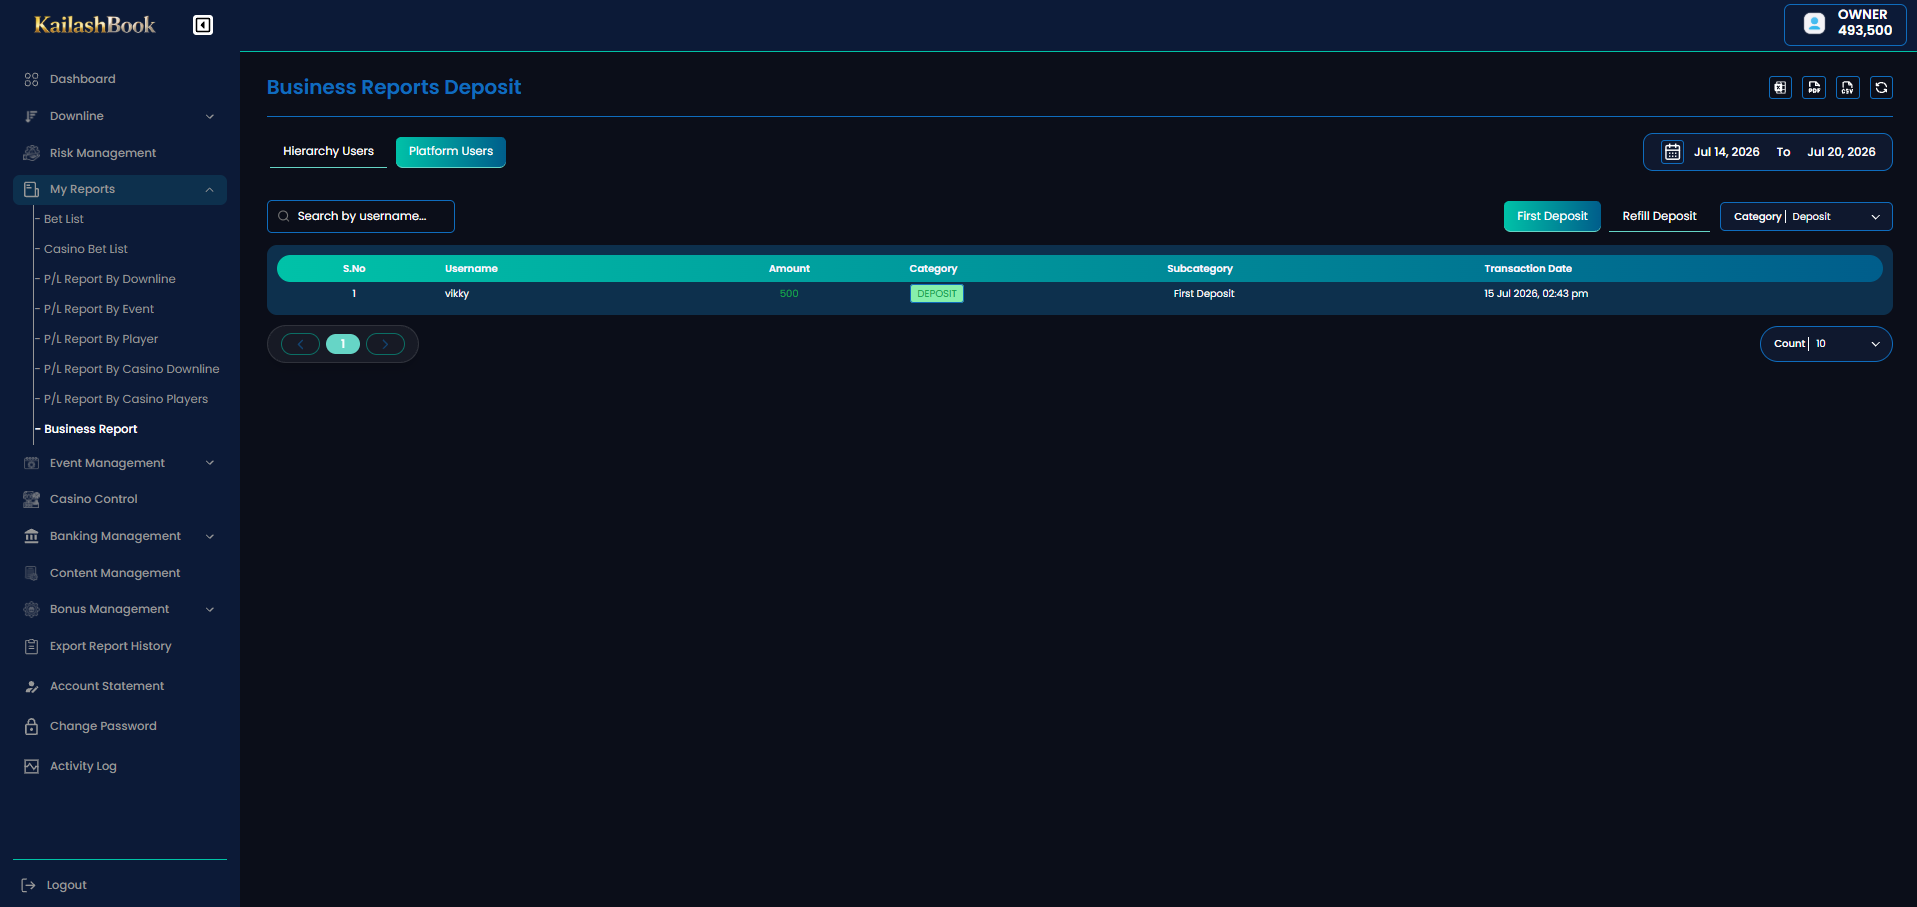
Task: Refresh the report data
Action: coord(1881,88)
